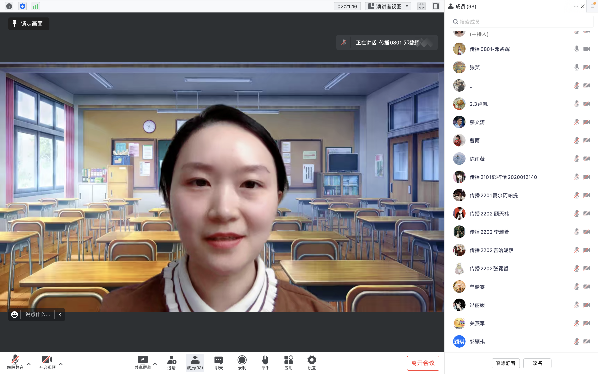Click the green network signal icon
The width and height of the screenshot is (598, 374).
(35, 6)
